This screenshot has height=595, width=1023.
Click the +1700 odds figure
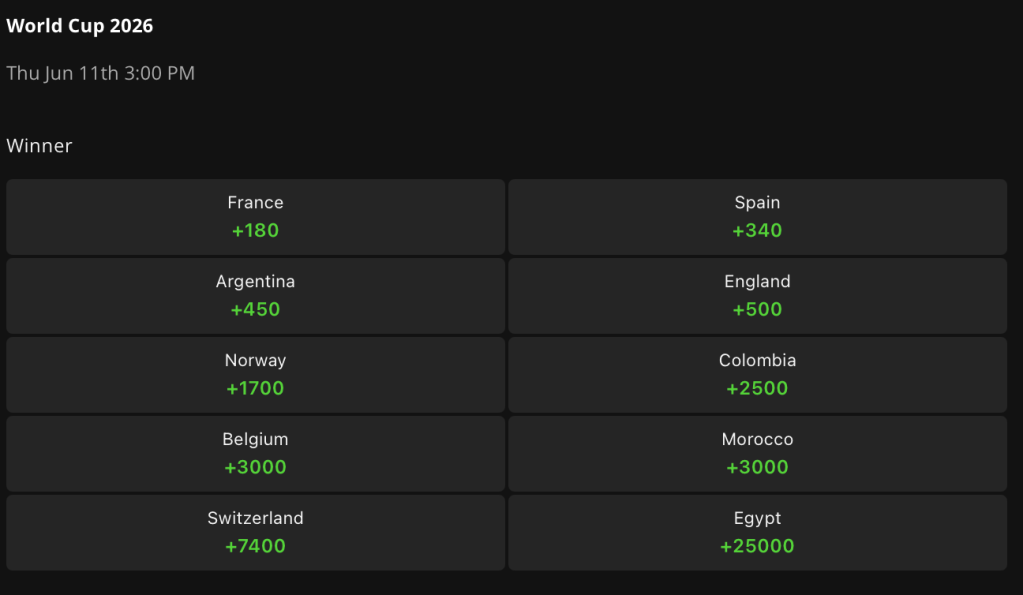[x=255, y=388]
